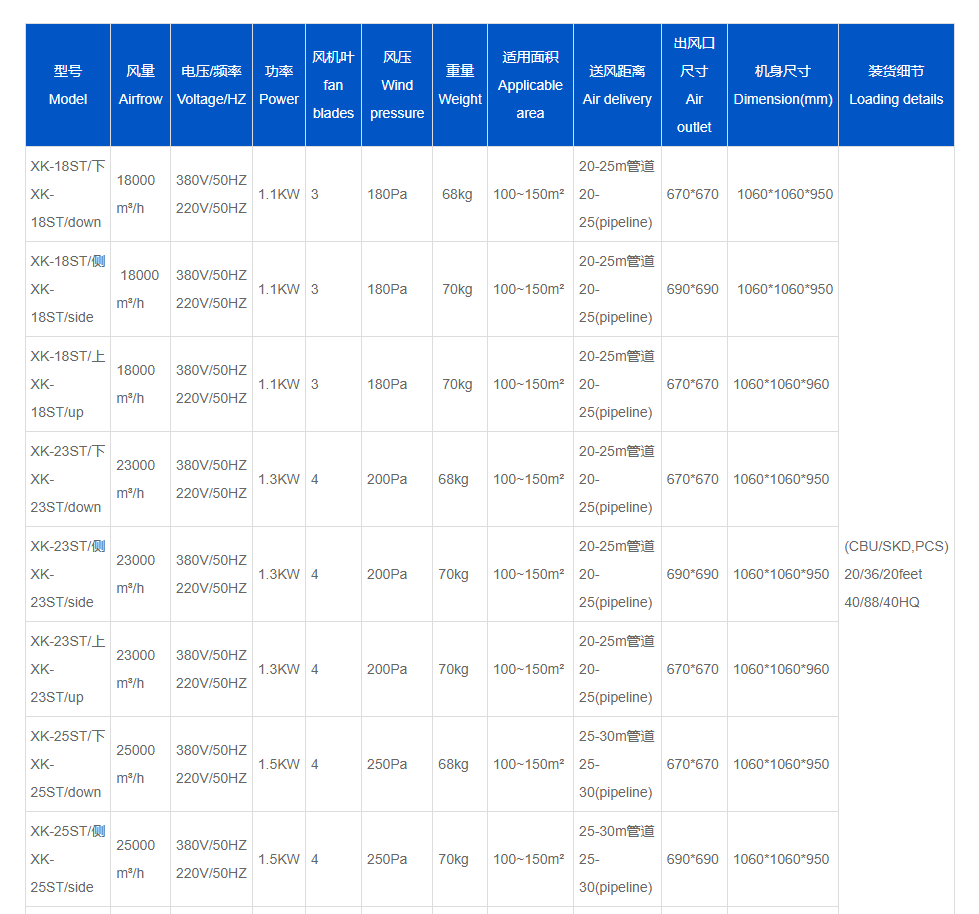Click 200Pa pressure in XK-23ST/side row
Viewport: 979px width, 914px height.
(x=387, y=574)
